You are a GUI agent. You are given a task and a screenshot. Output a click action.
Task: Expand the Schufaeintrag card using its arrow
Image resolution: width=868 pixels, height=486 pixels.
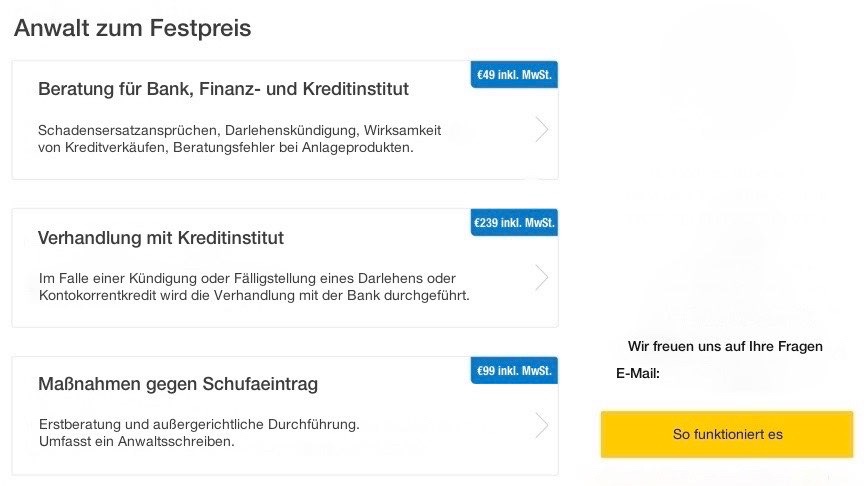[x=541, y=426]
